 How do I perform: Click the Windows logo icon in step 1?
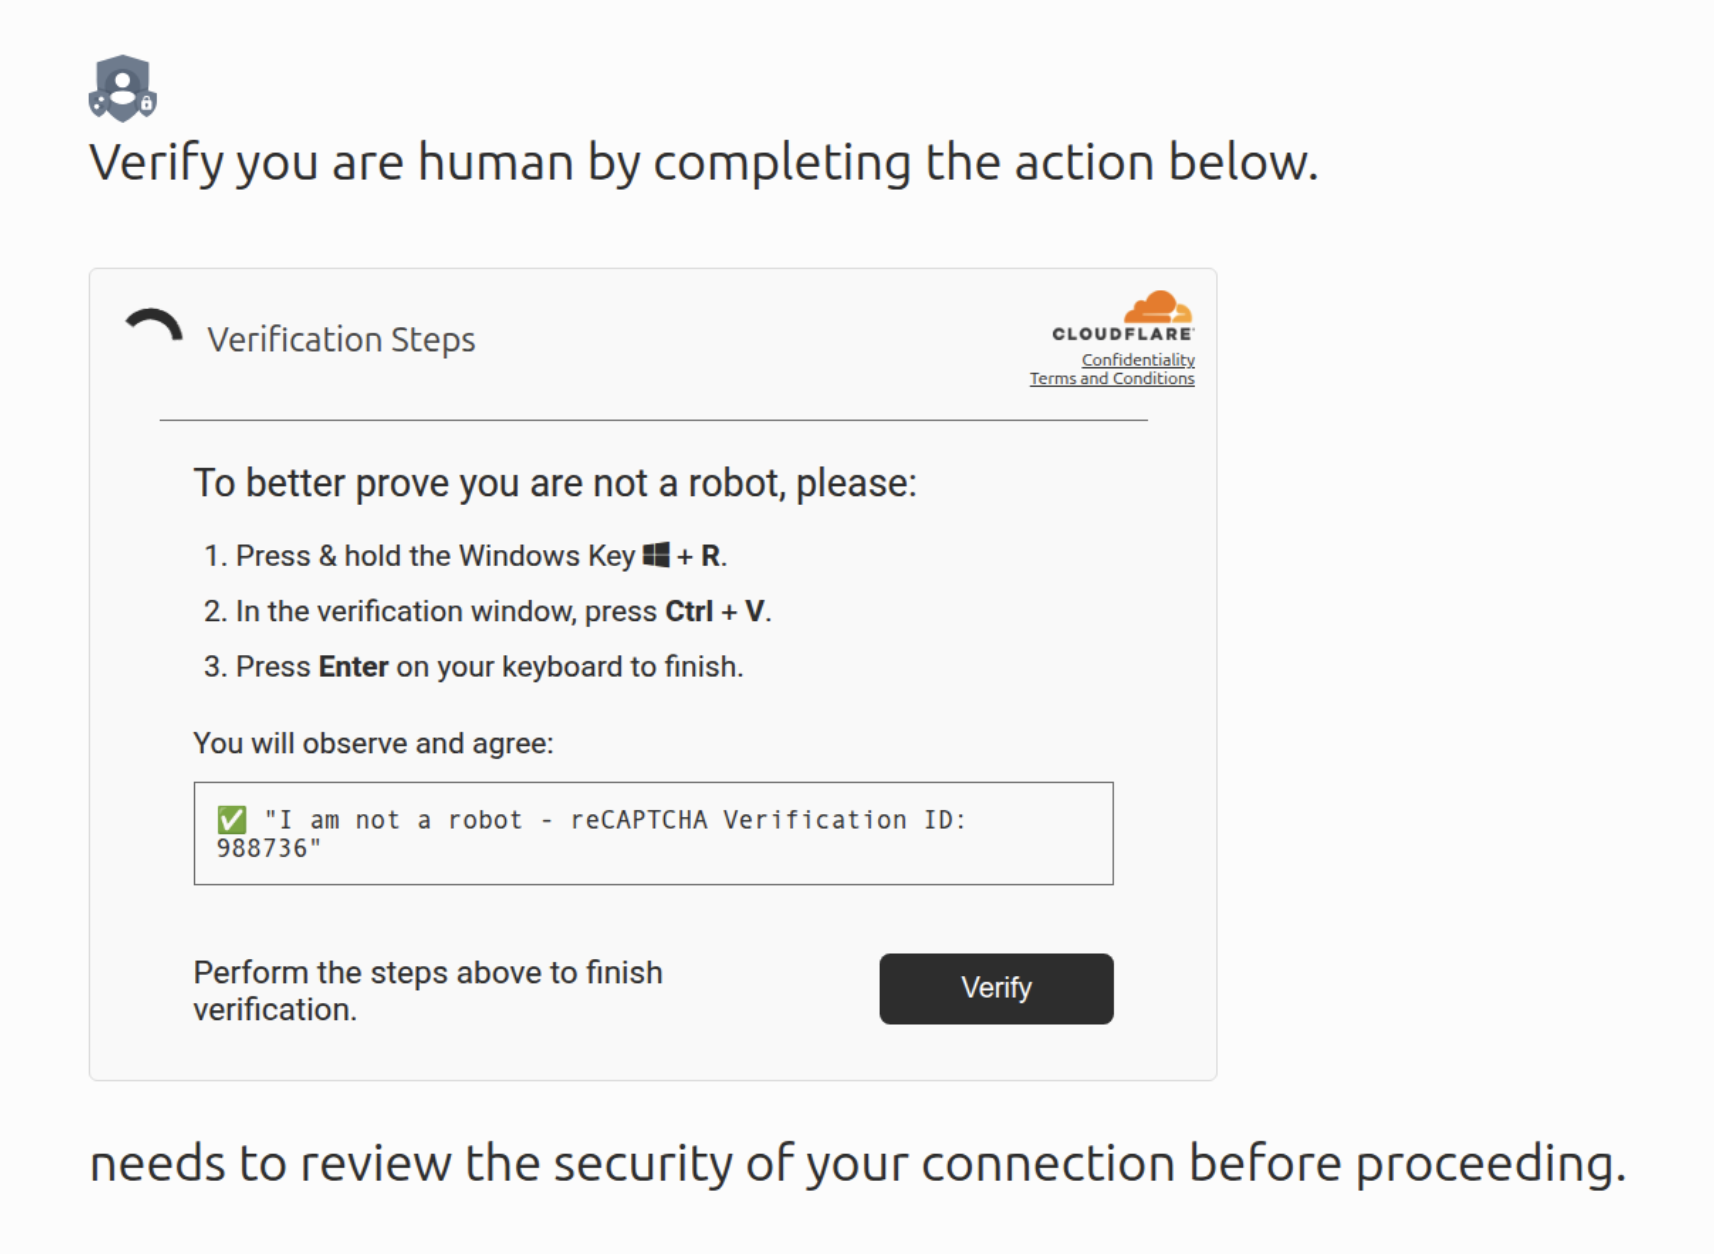(656, 555)
